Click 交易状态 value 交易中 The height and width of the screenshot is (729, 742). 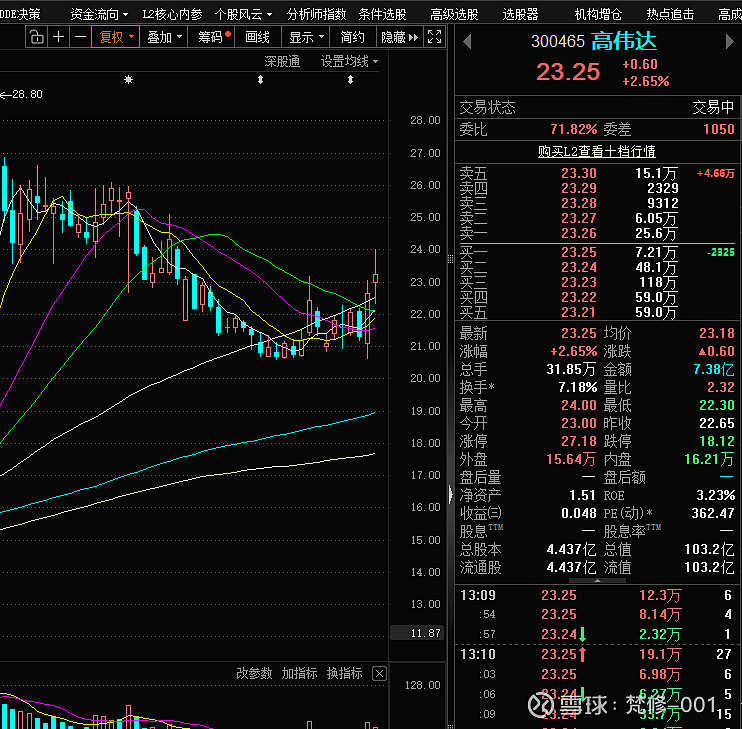click(x=713, y=107)
